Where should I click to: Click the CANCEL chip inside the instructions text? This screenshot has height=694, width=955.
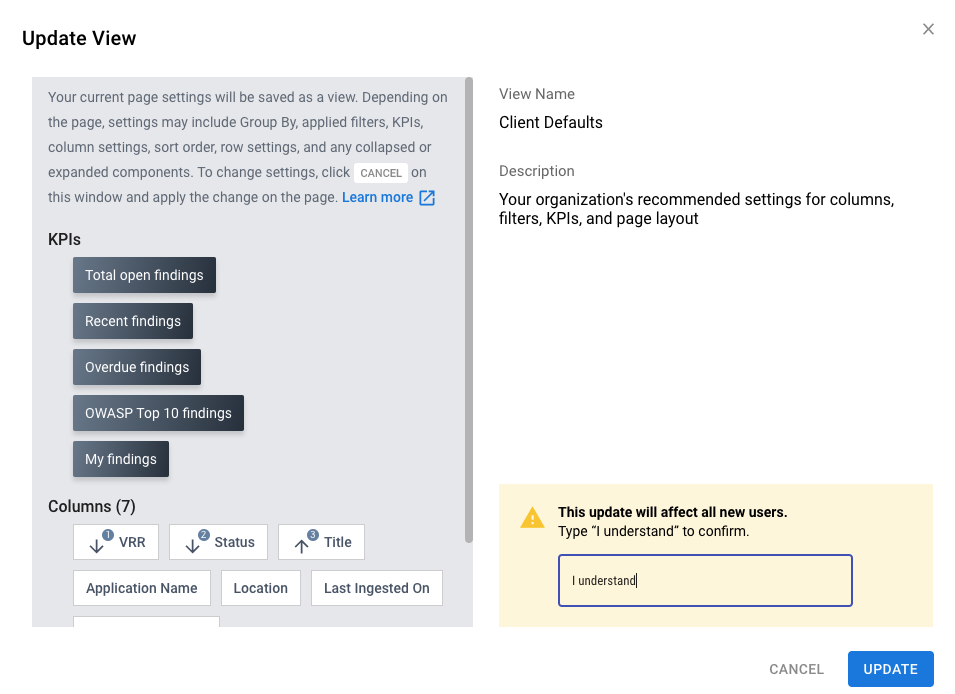click(381, 172)
